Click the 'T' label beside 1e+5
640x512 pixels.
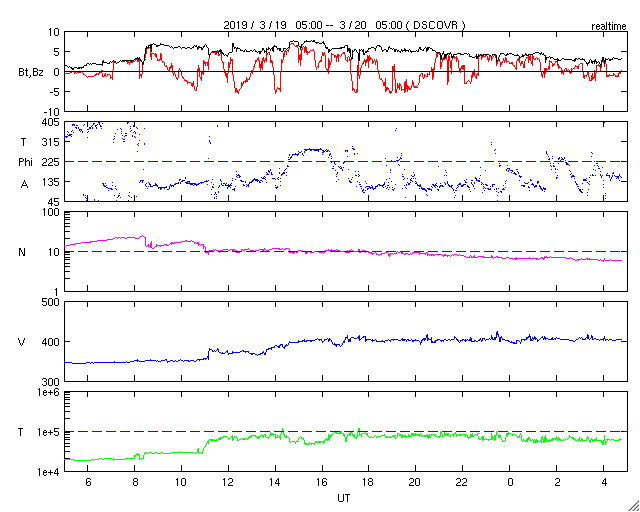point(21,432)
